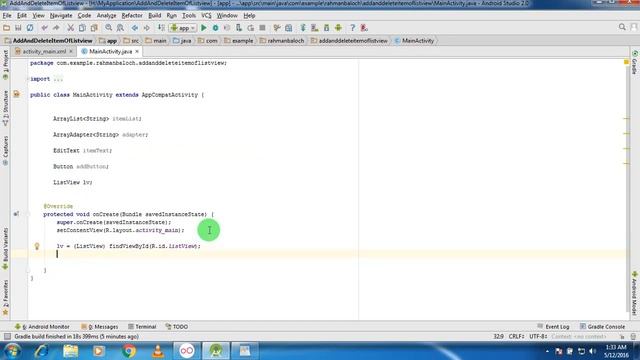
Task: Navigate Forward with the right arrow
Action: coord(146,28)
